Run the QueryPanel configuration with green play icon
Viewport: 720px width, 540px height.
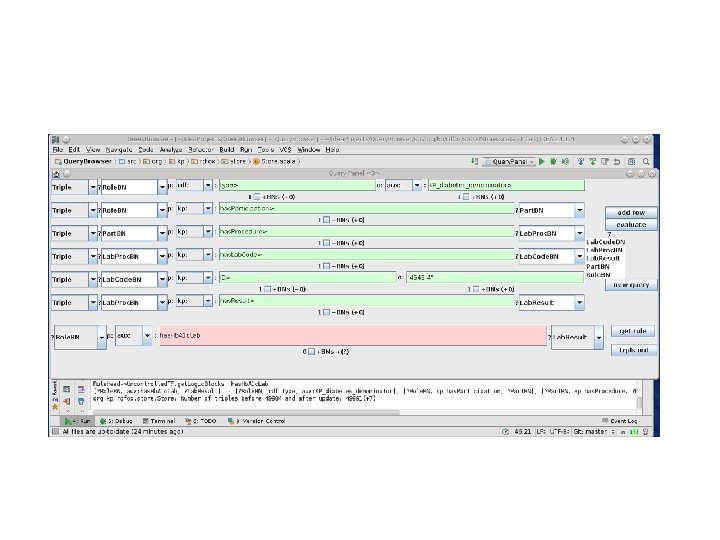click(x=542, y=162)
